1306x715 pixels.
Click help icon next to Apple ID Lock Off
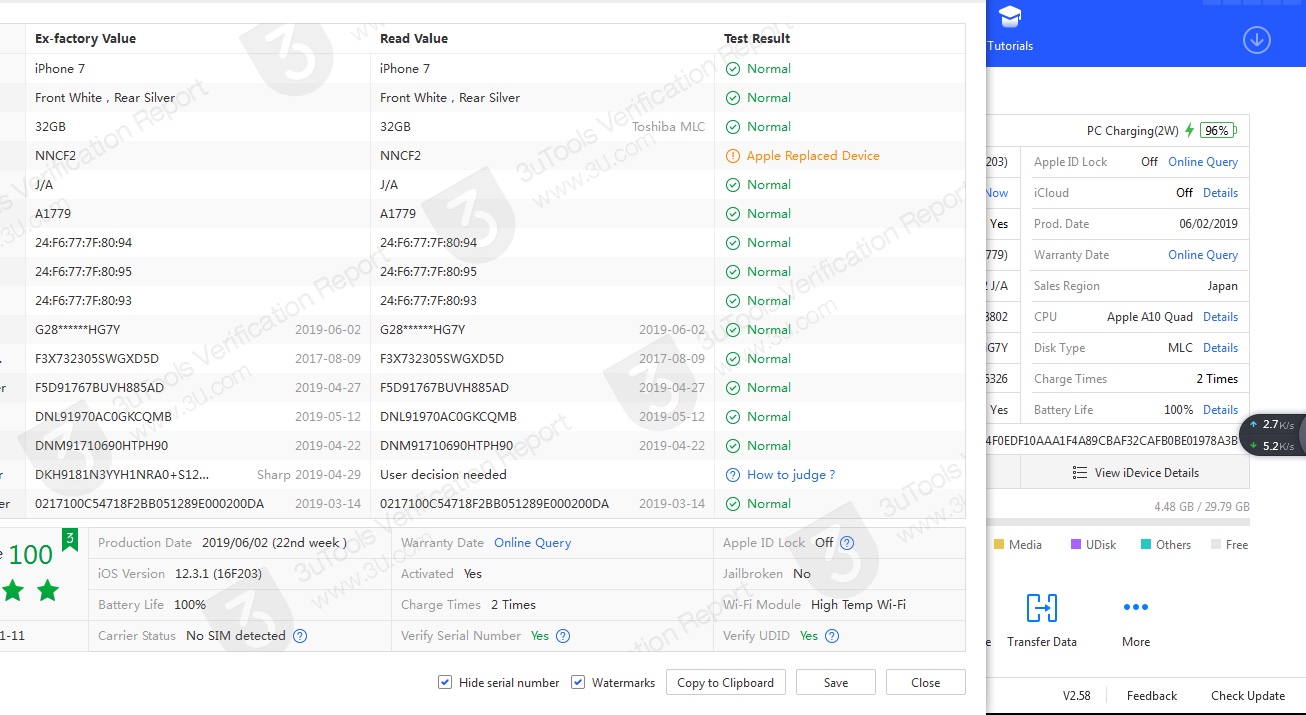pos(847,543)
